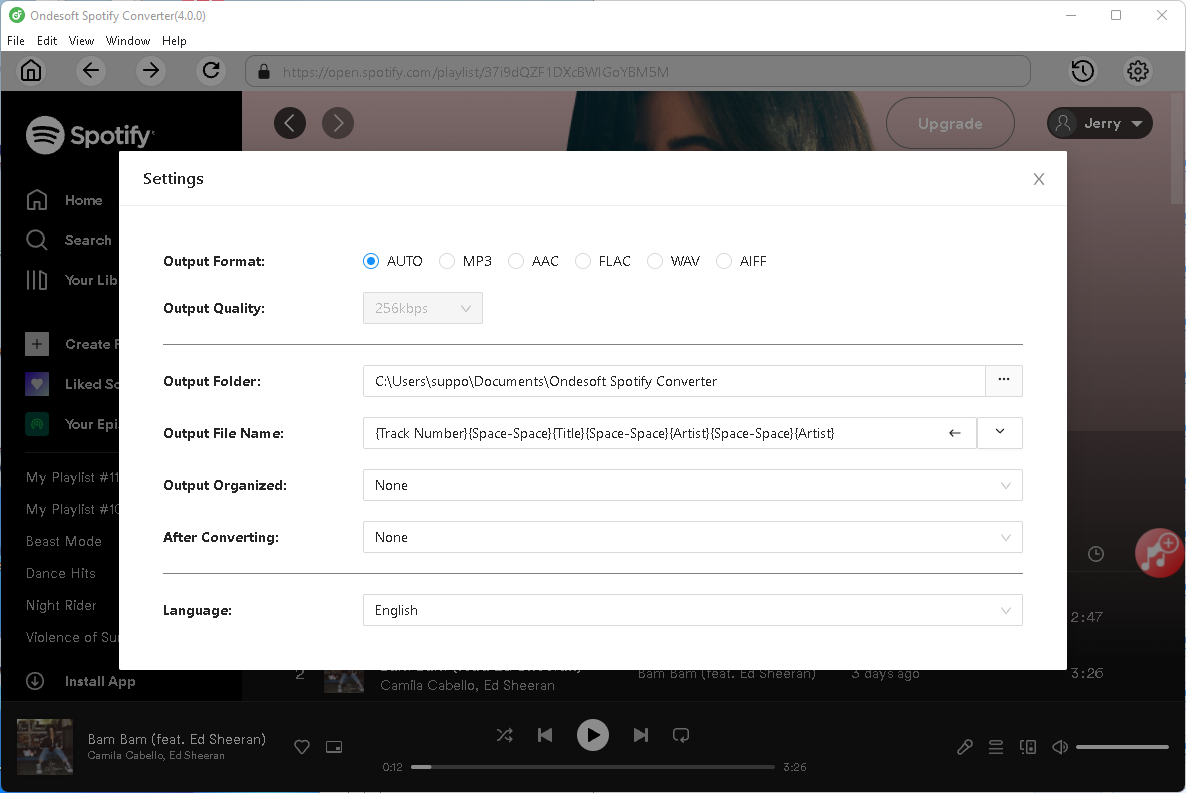
Task: Open Liked Songs heart tile
Action: [36, 384]
